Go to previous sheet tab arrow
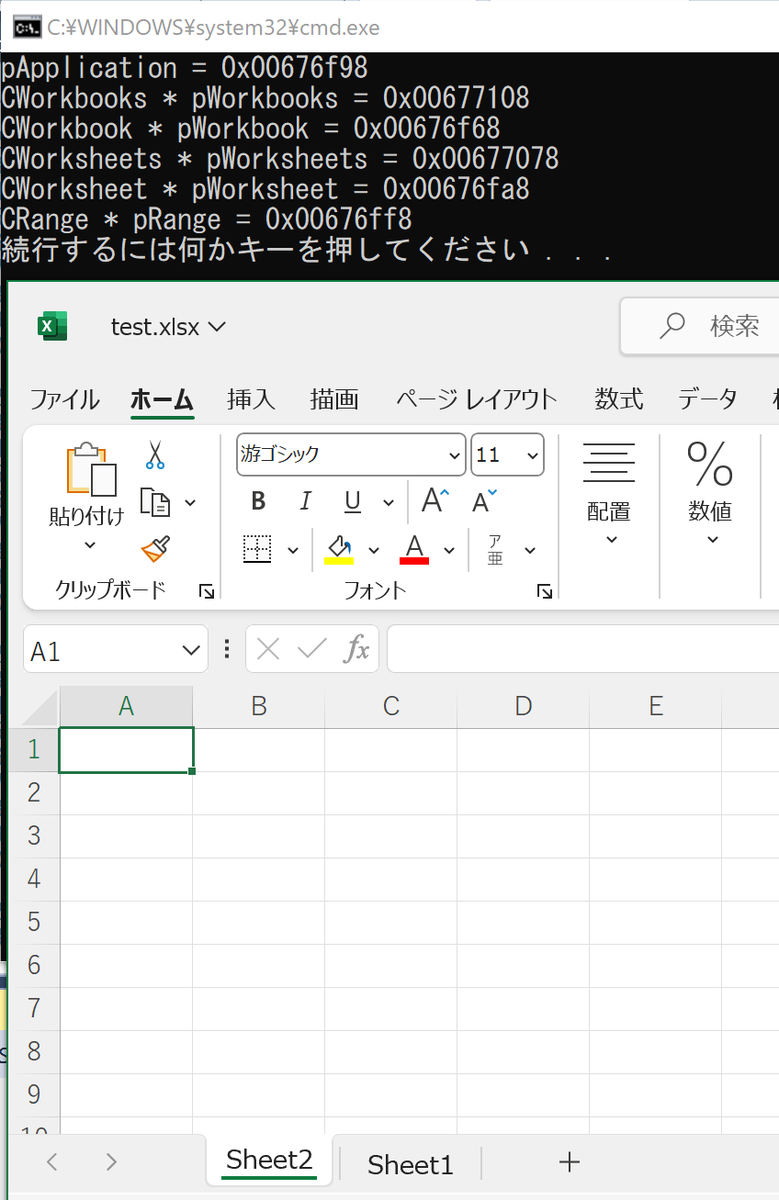The image size is (779, 1200). 52,1161
